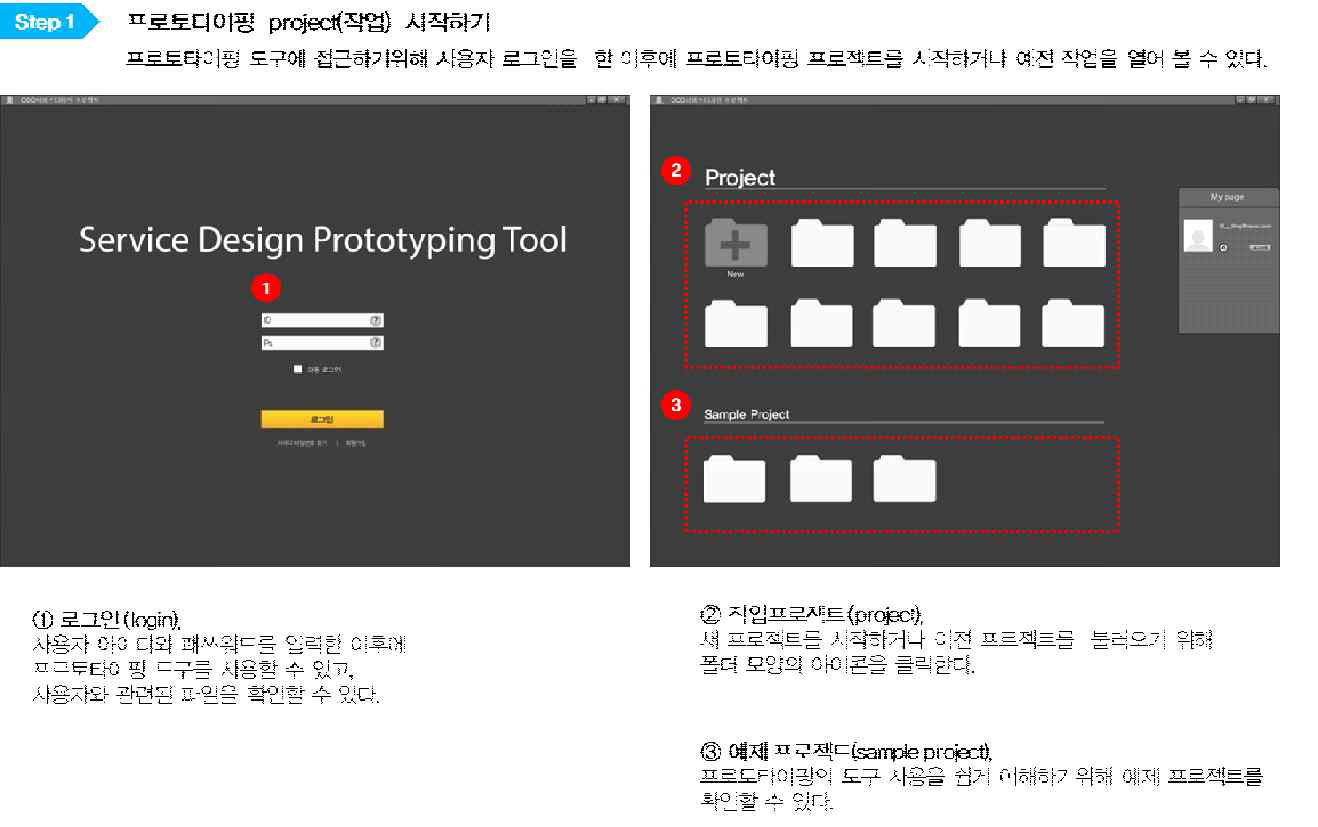This screenshot has width=1318, height=827.
Task: Click the small button right of My page settings icon
Action: (x=1260, y=246)
